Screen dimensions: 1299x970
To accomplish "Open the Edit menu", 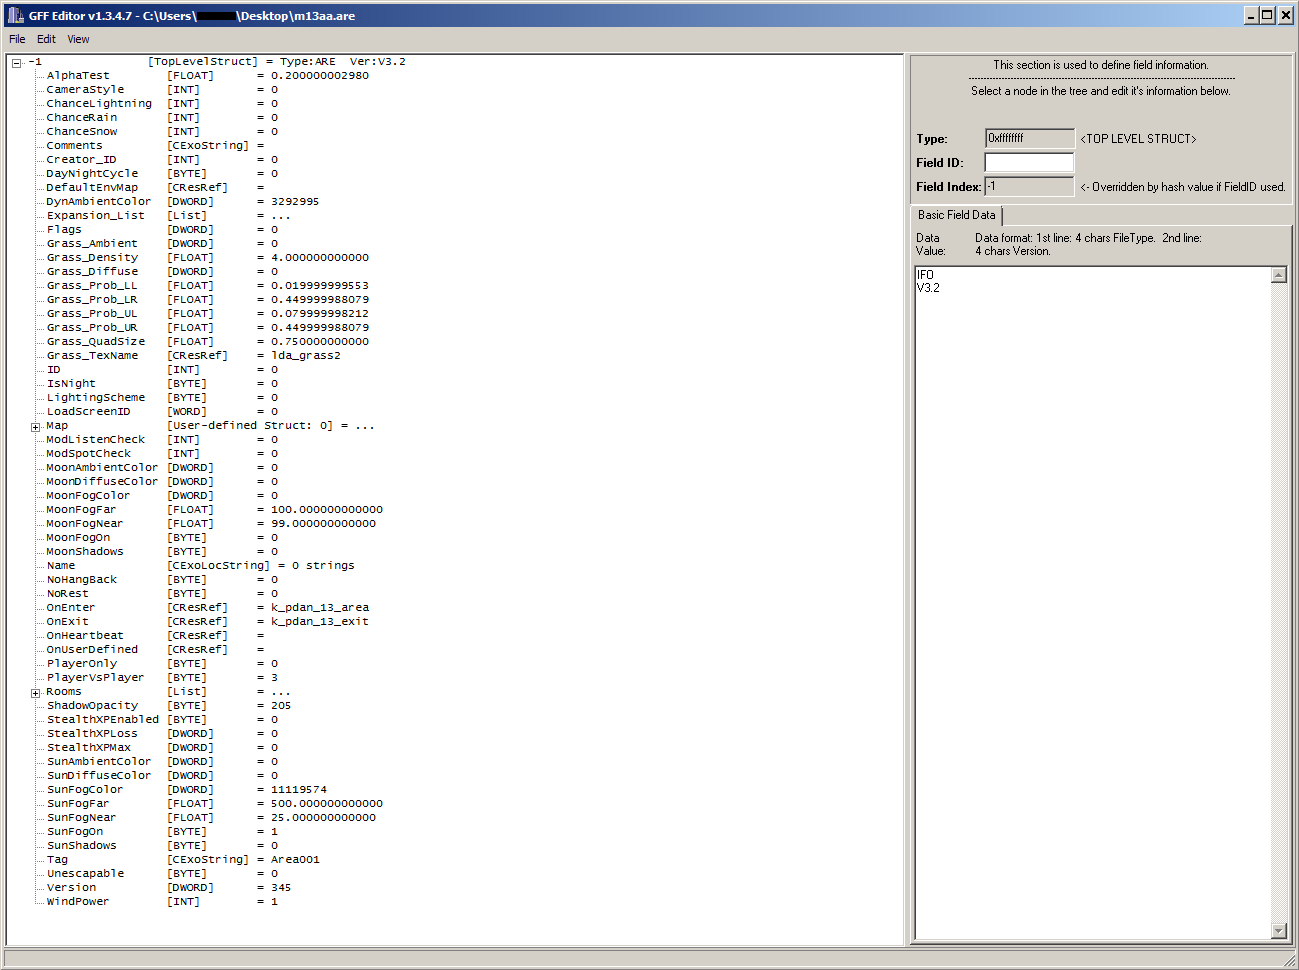I will click(x=46, y=39).
